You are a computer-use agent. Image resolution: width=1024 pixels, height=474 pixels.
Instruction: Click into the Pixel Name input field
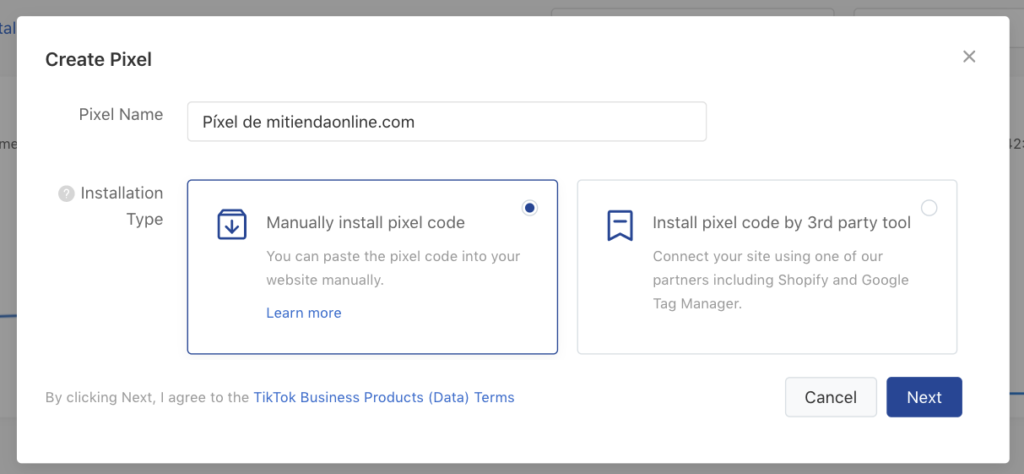click(x=447, y=121)
